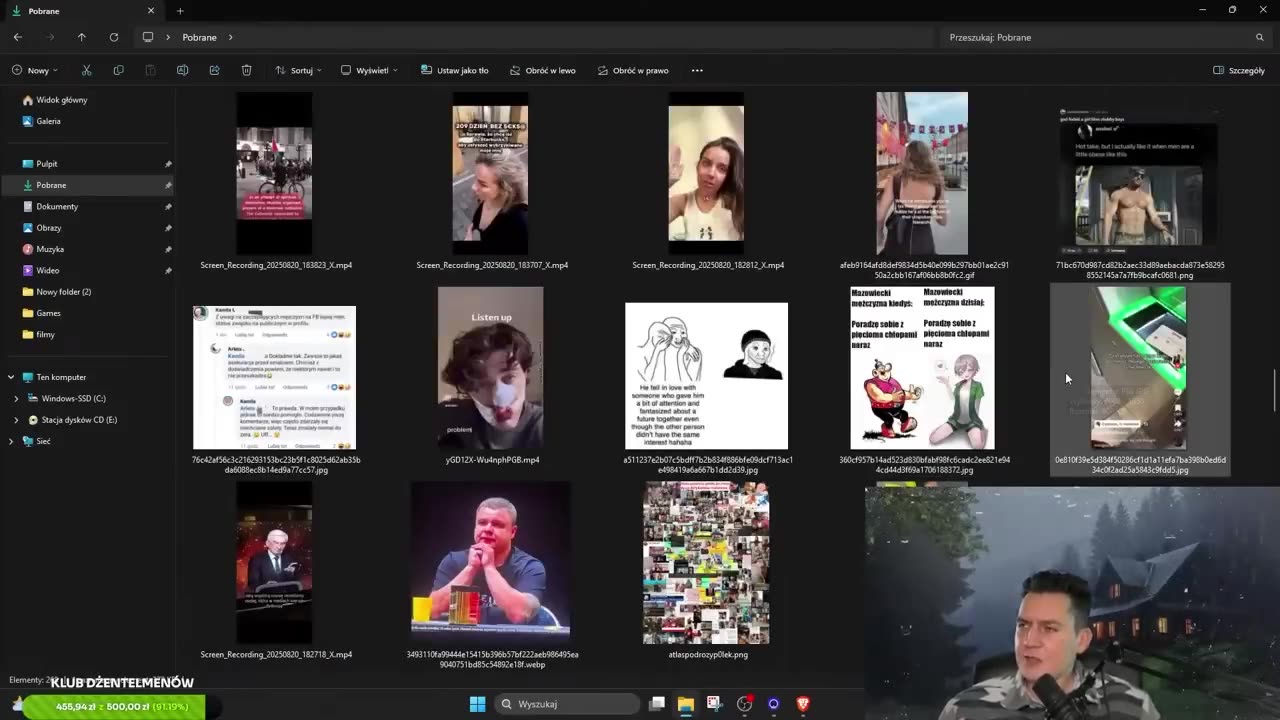
Task: Open Brave browser from the taskbar
Action: pos(802,704)
